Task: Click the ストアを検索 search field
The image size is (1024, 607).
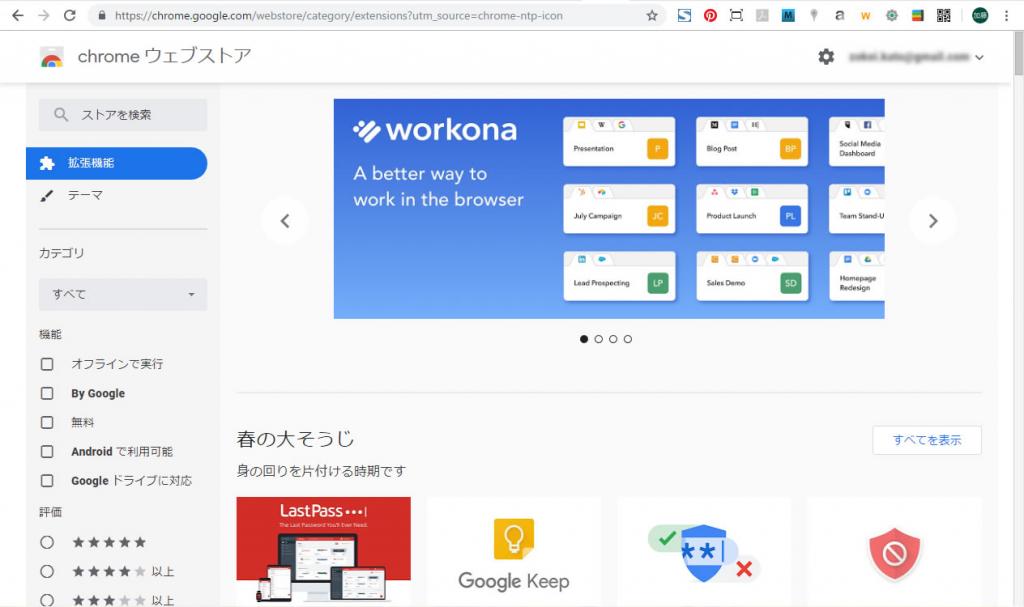Action: click(x=123, y=115)
